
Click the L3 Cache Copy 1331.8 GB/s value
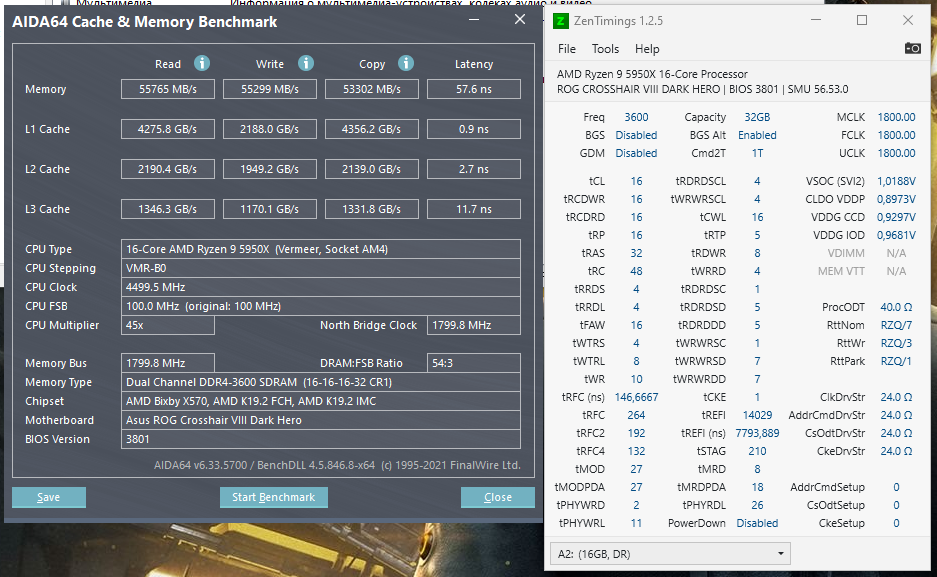tap(372, 209)
